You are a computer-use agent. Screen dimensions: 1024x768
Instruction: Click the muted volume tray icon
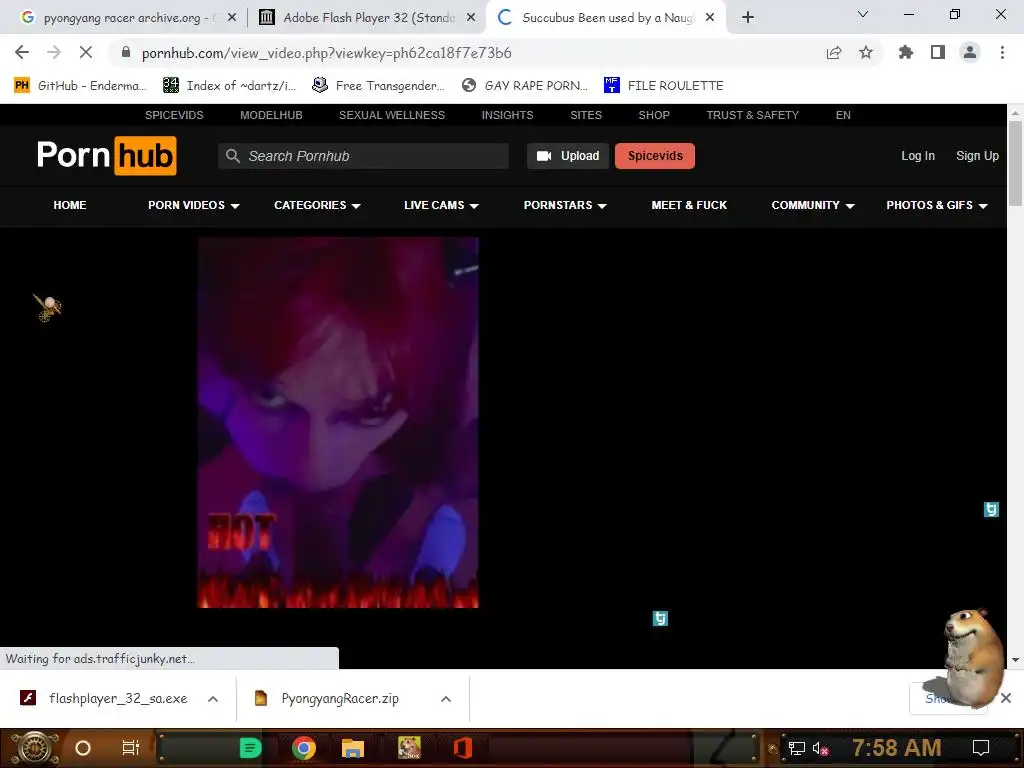(820, 748)
